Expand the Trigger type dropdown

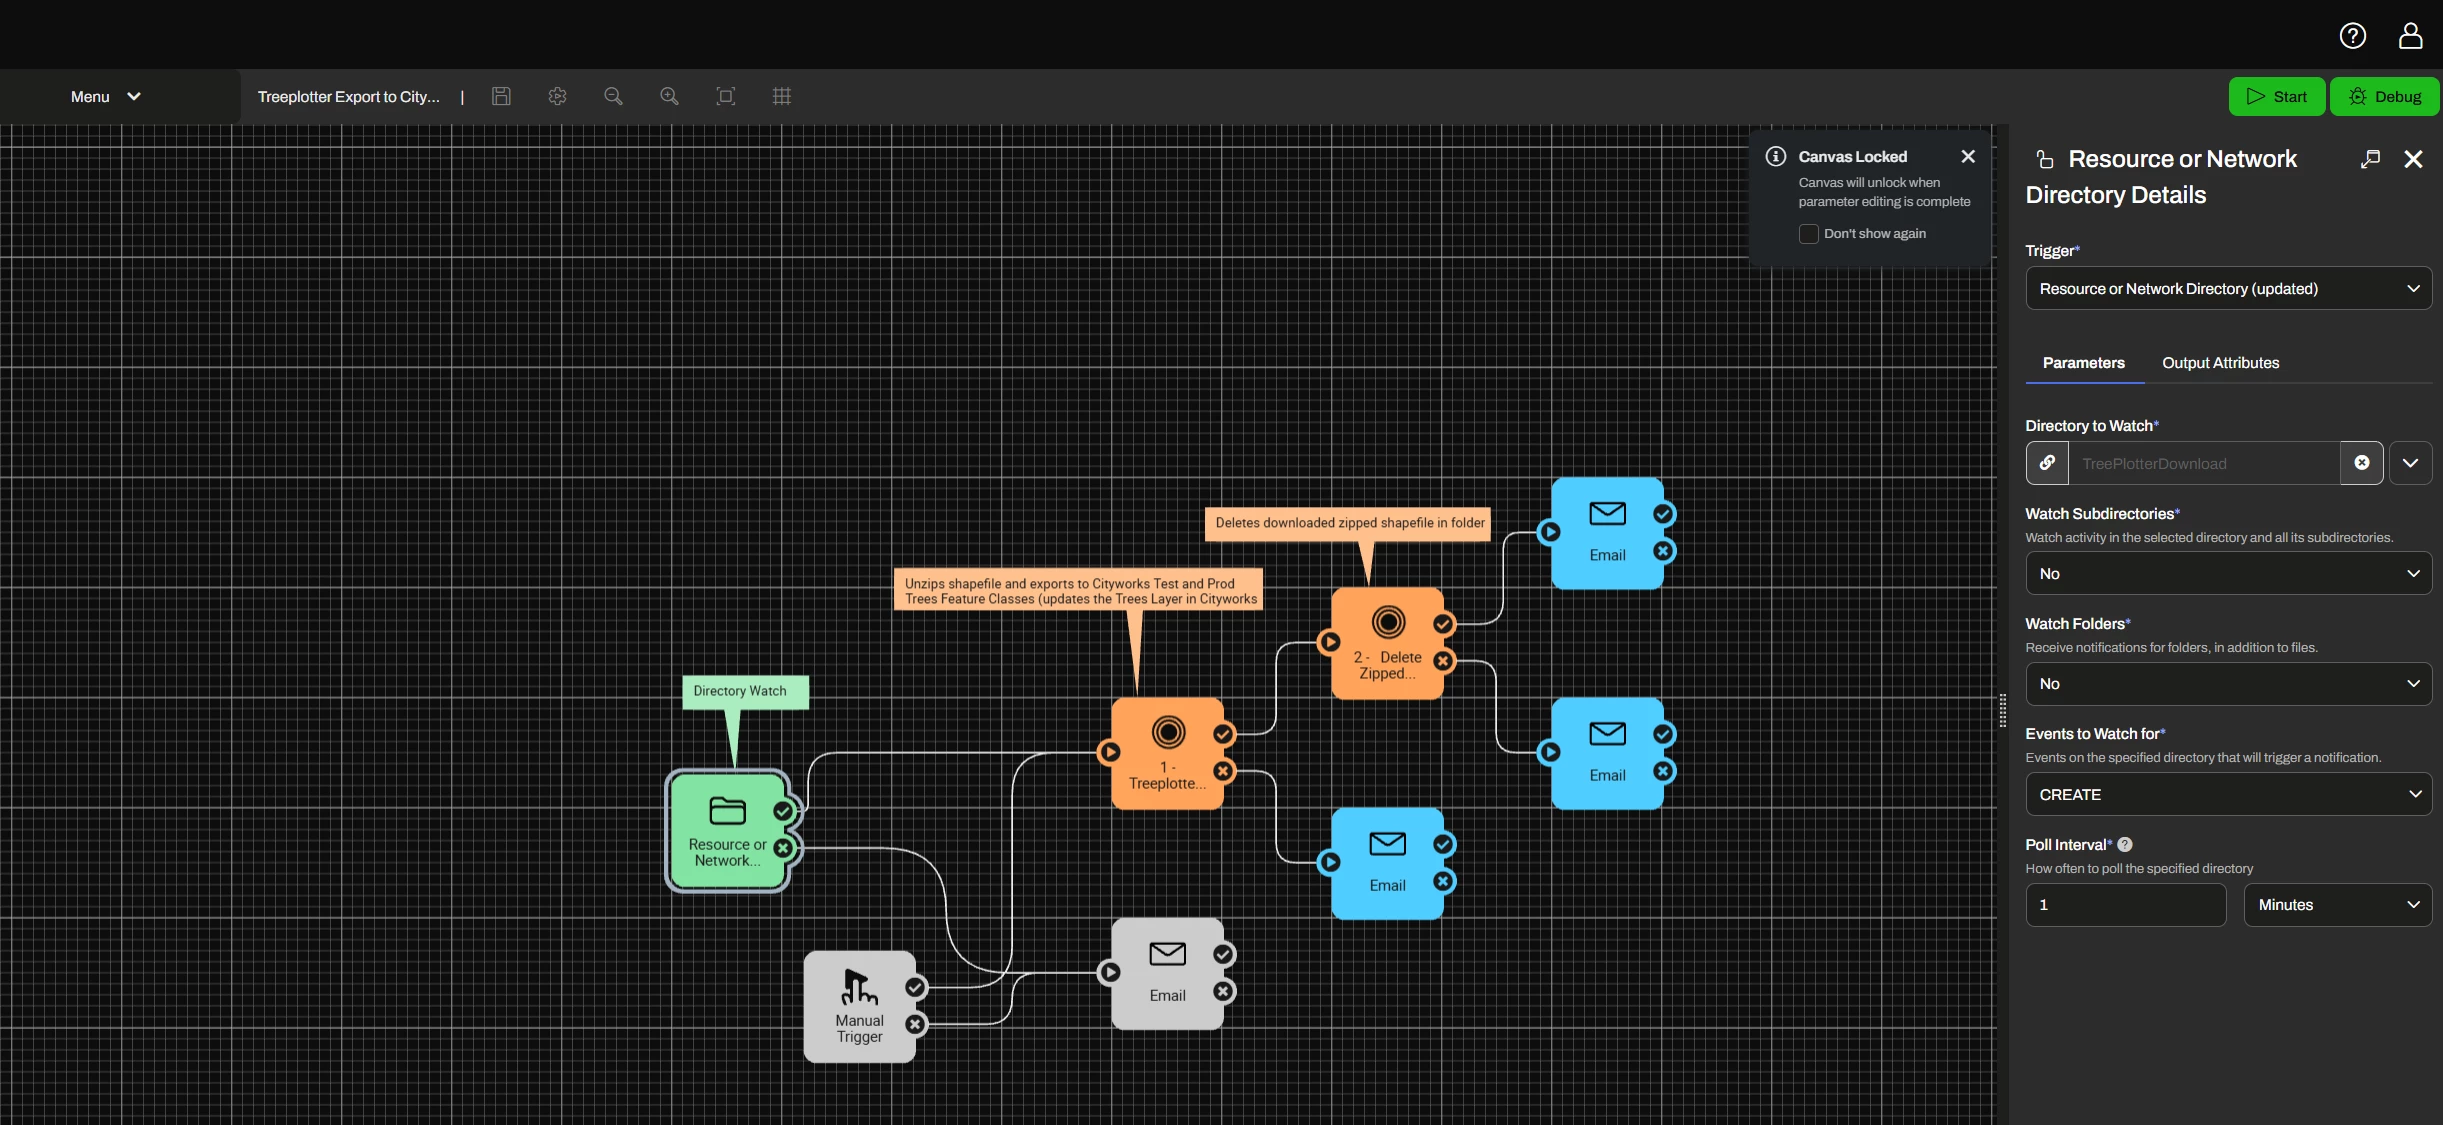[x=2229, y=289]
